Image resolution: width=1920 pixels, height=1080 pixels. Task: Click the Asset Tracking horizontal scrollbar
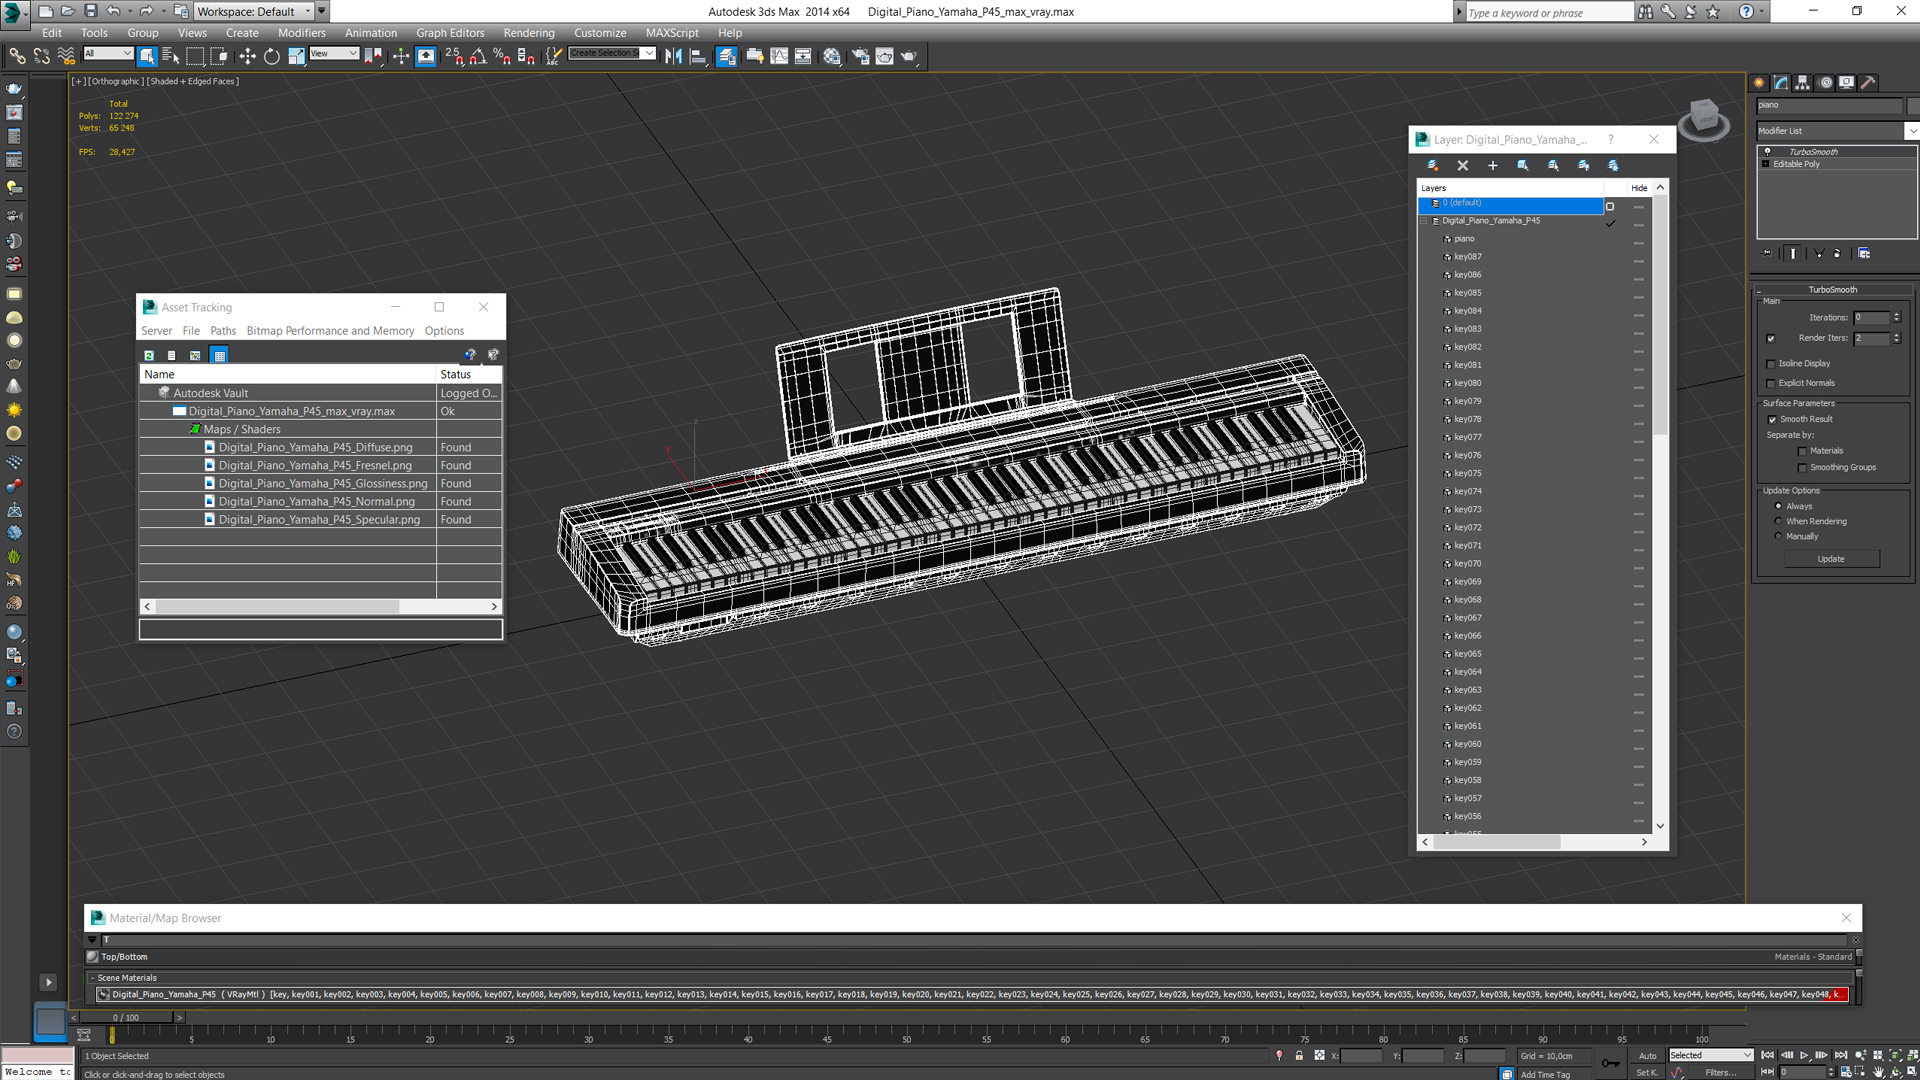point(278,607)
